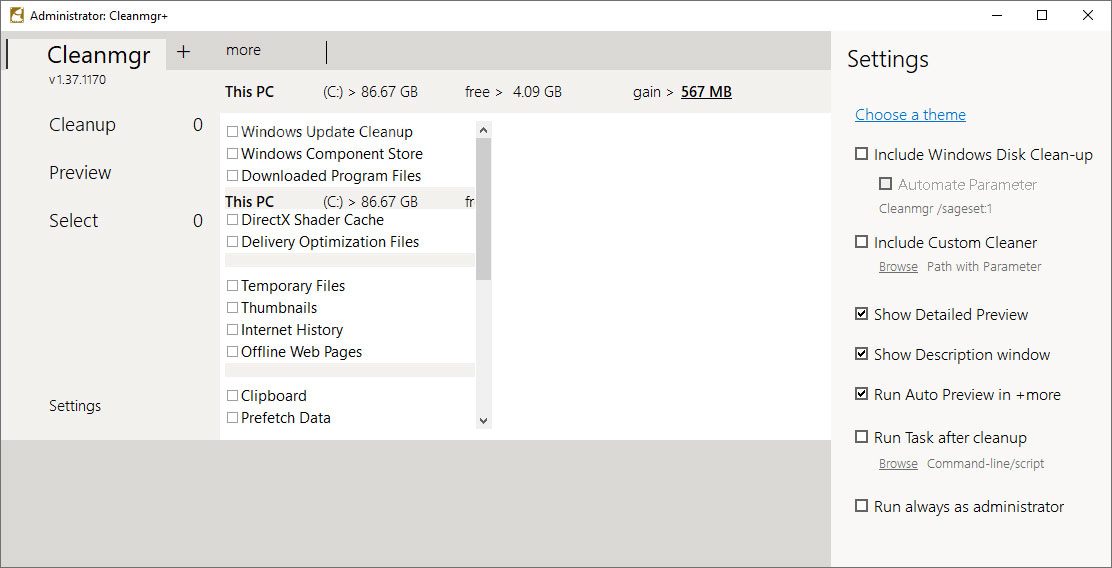This screenshot has height=568, width=1112.
Task: Check Windows Update Cleanup
Action: coord(232,132)
